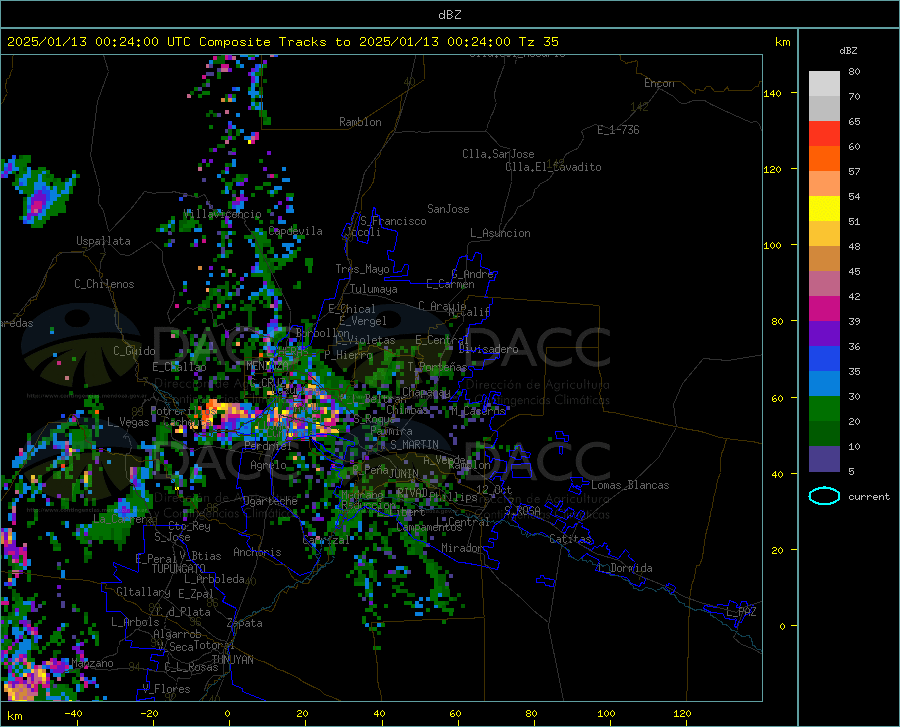Screen dimensions: 900x727
Task: Click the TUNUYAN town label
Action: pyautogui.click(x=232, y=660)
